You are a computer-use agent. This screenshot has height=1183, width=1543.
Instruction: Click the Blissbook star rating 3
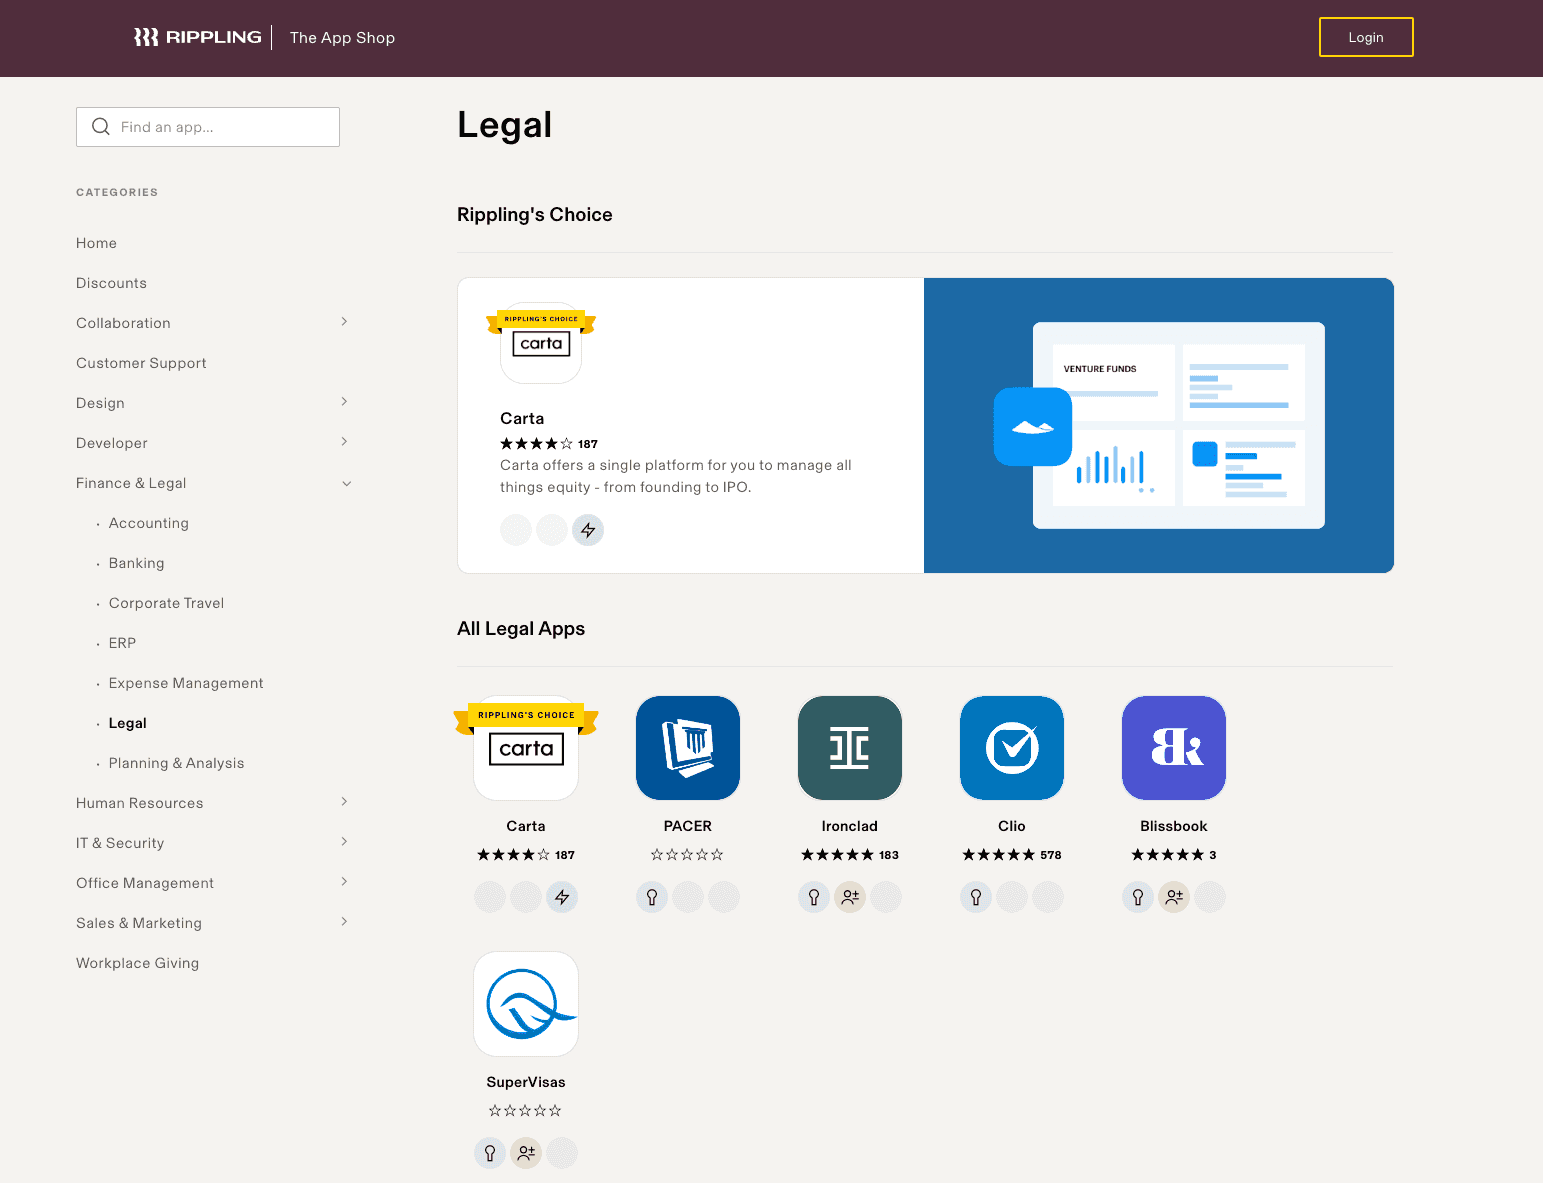pyautogui.click(x=1174, y=855)
